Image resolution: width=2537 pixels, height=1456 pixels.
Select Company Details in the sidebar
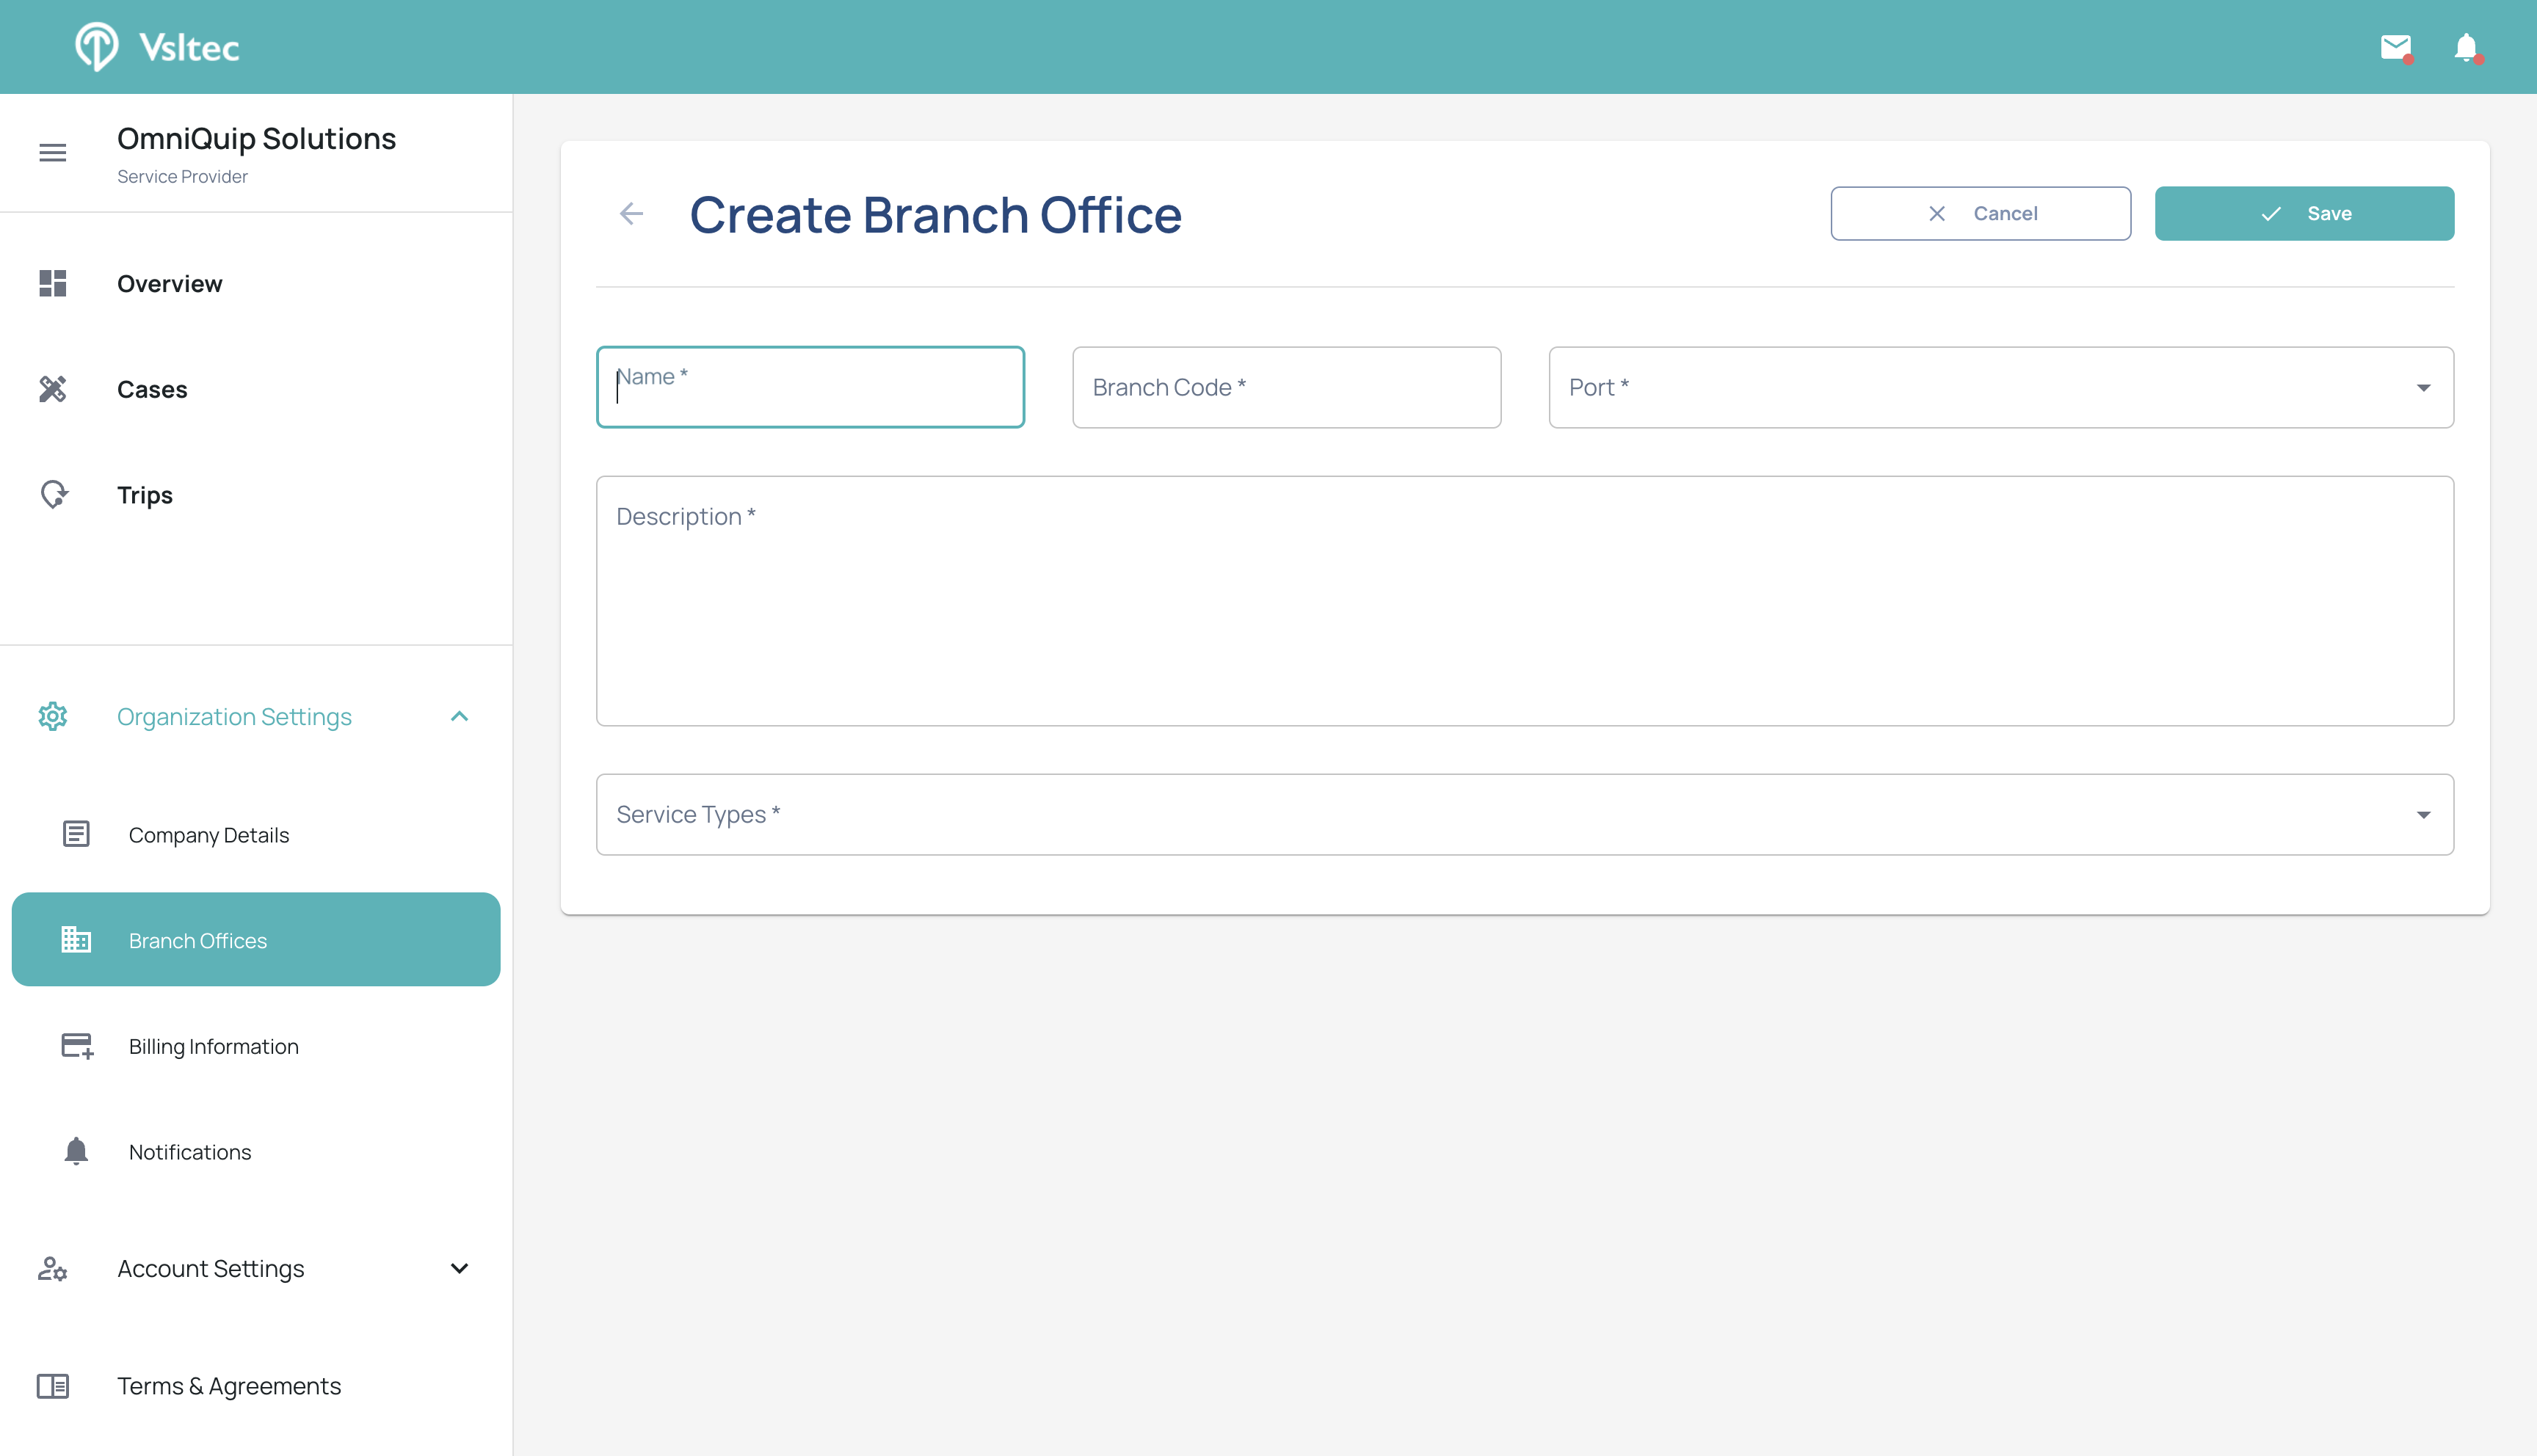click(256, 834)
